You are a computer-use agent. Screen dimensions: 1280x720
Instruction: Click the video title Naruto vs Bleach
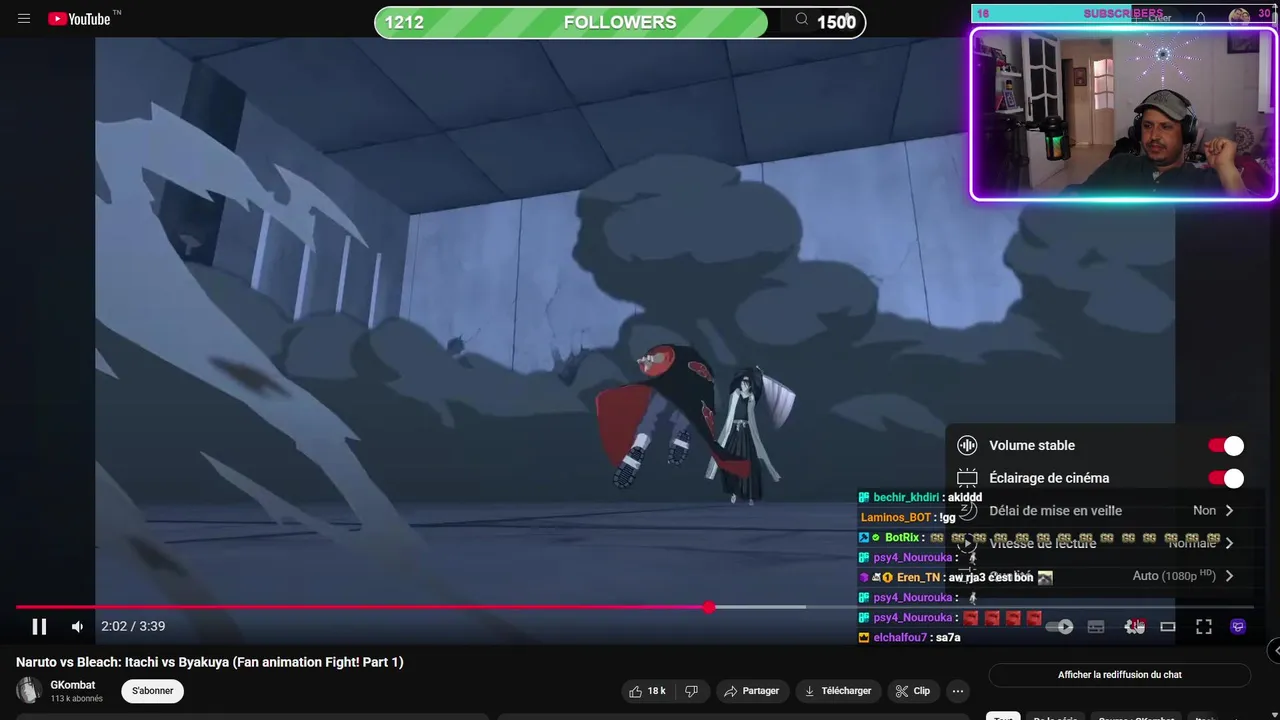click(210, 662)
